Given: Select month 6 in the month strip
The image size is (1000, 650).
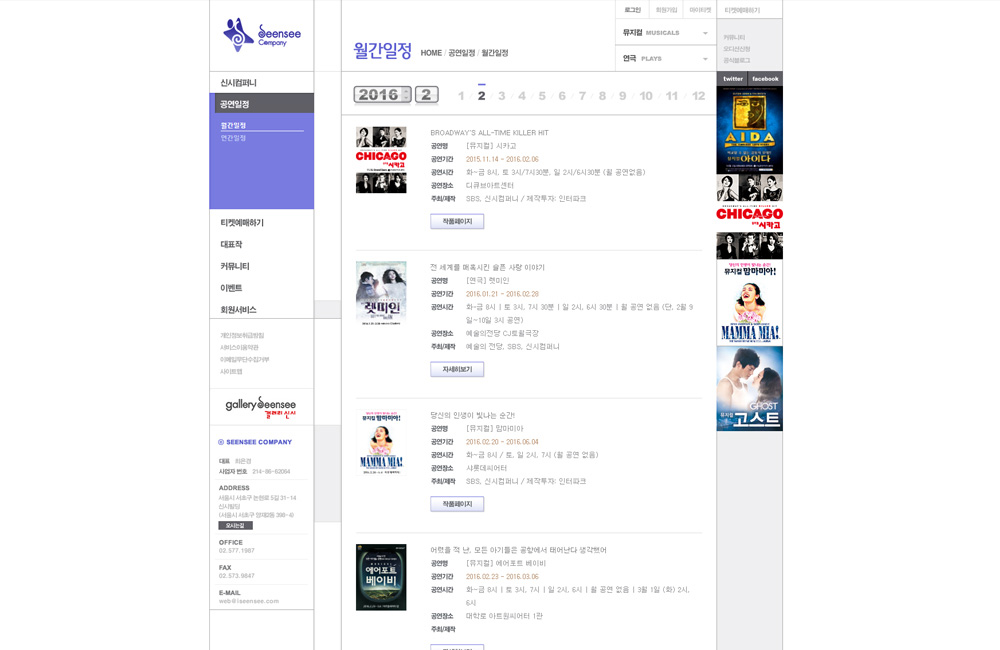Looking at the screenshot, I should tap(562, 96).
